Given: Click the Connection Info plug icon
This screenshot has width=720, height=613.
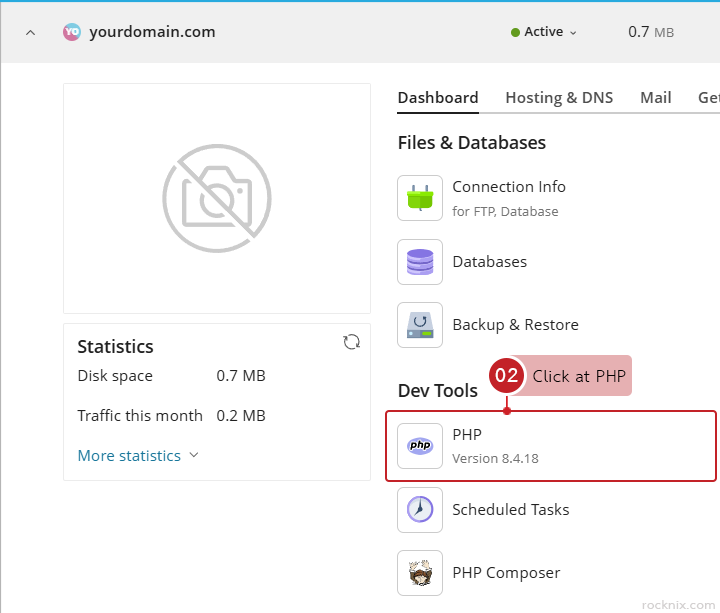Looking at the screenshot, I should point(420,198).
